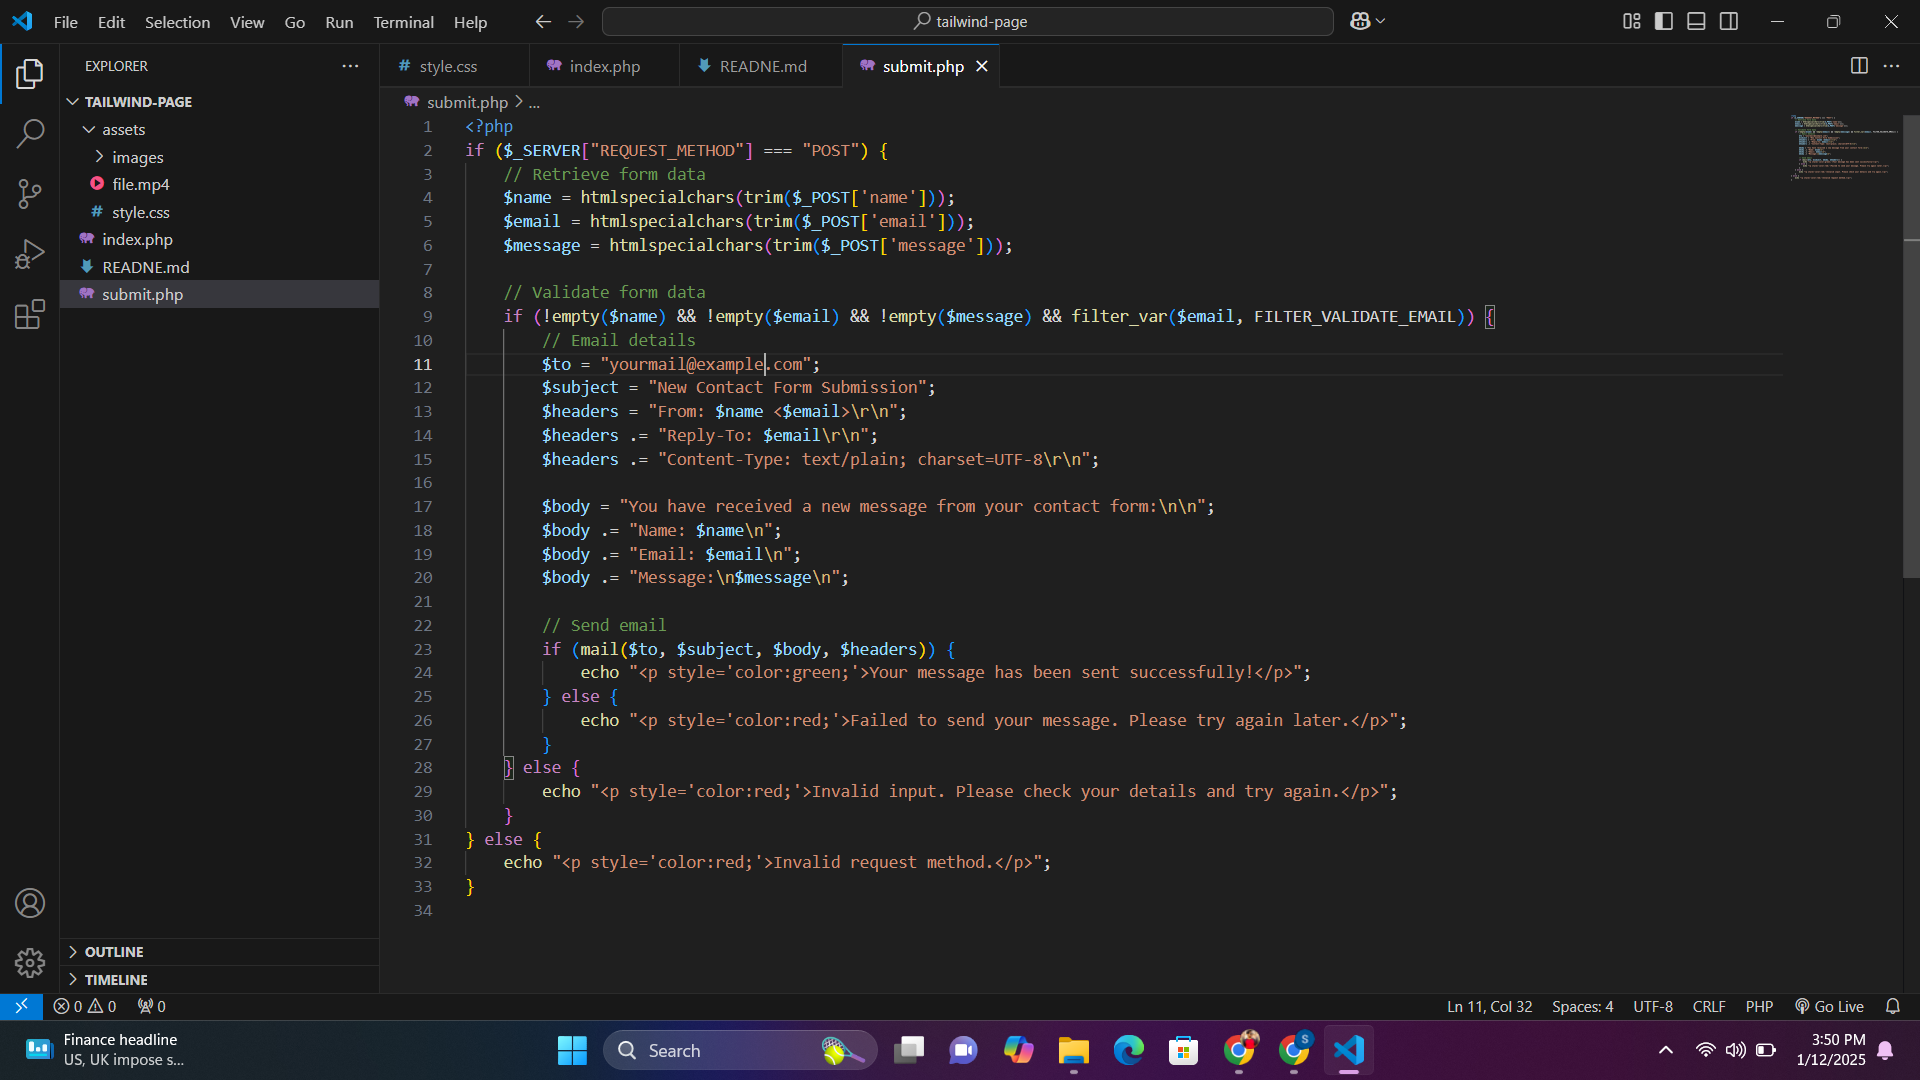1920x1080 pixels.
Task: Expand the OUTLINE section
Action: point(219,952)
